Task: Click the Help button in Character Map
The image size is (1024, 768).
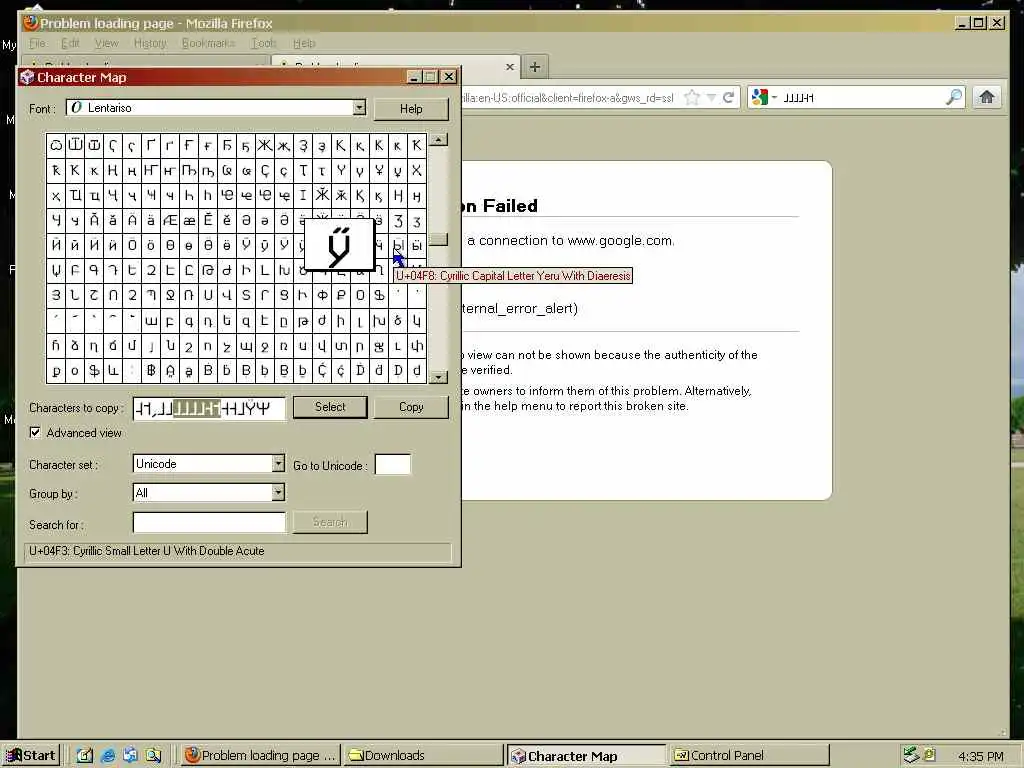Action: pos(411,109)
